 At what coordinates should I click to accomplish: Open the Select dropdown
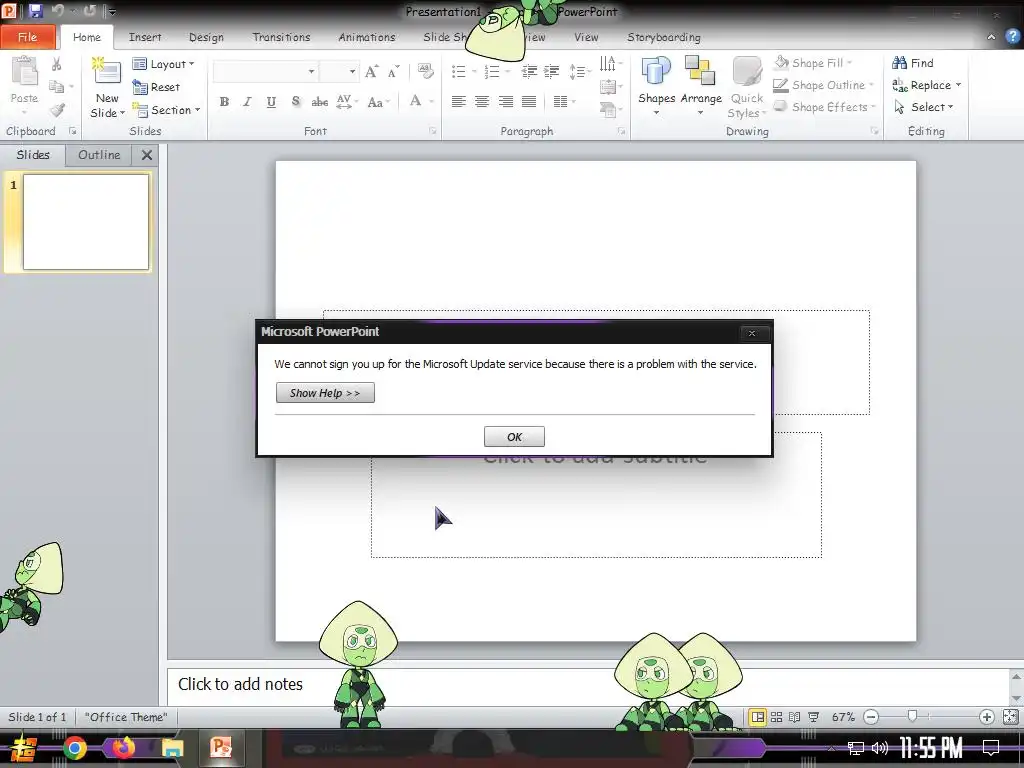[923, 107]
